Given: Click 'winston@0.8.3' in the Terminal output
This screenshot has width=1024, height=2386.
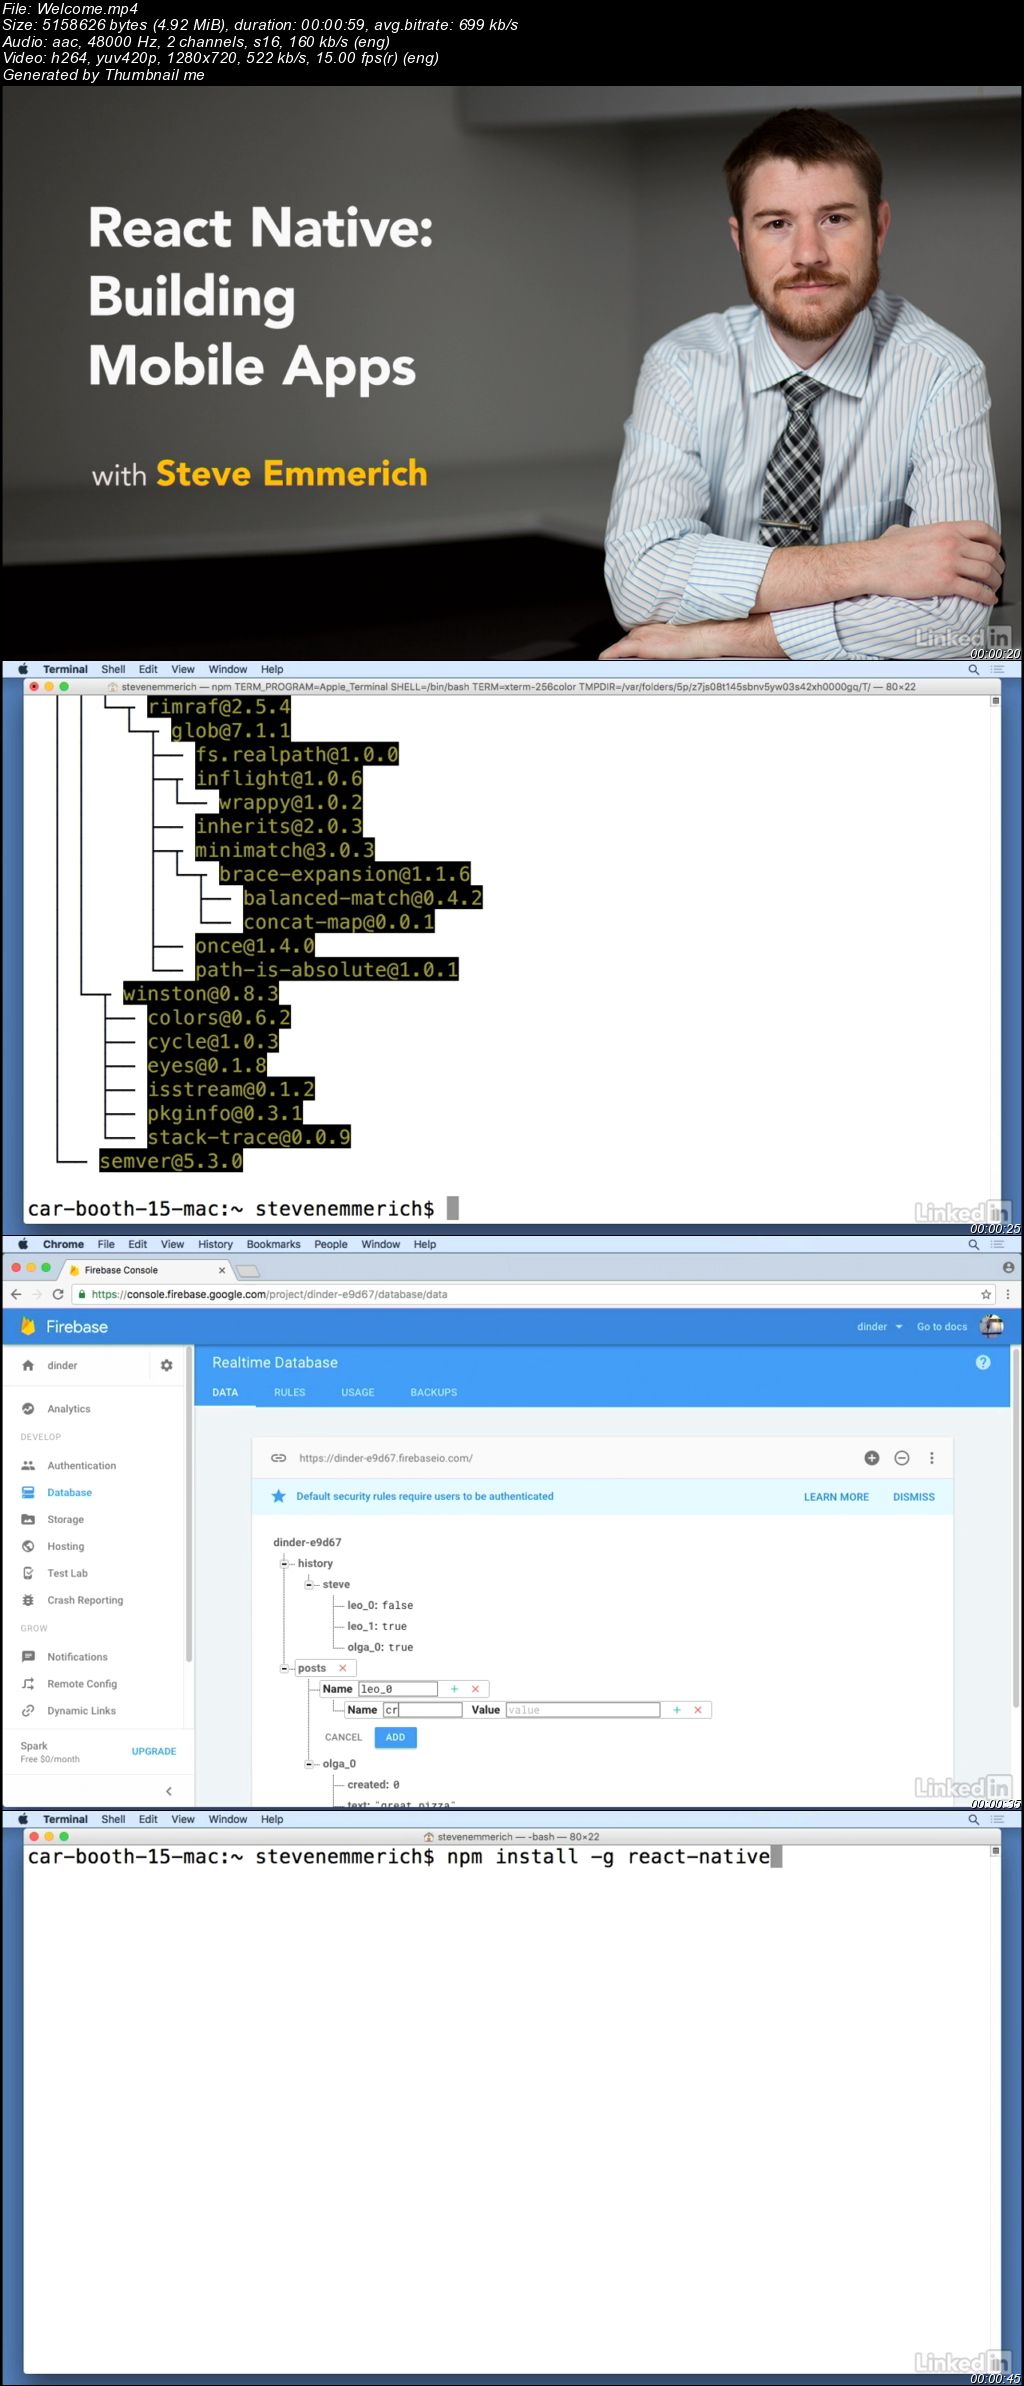Looking at the screenshot, I should tap(201, 993).
